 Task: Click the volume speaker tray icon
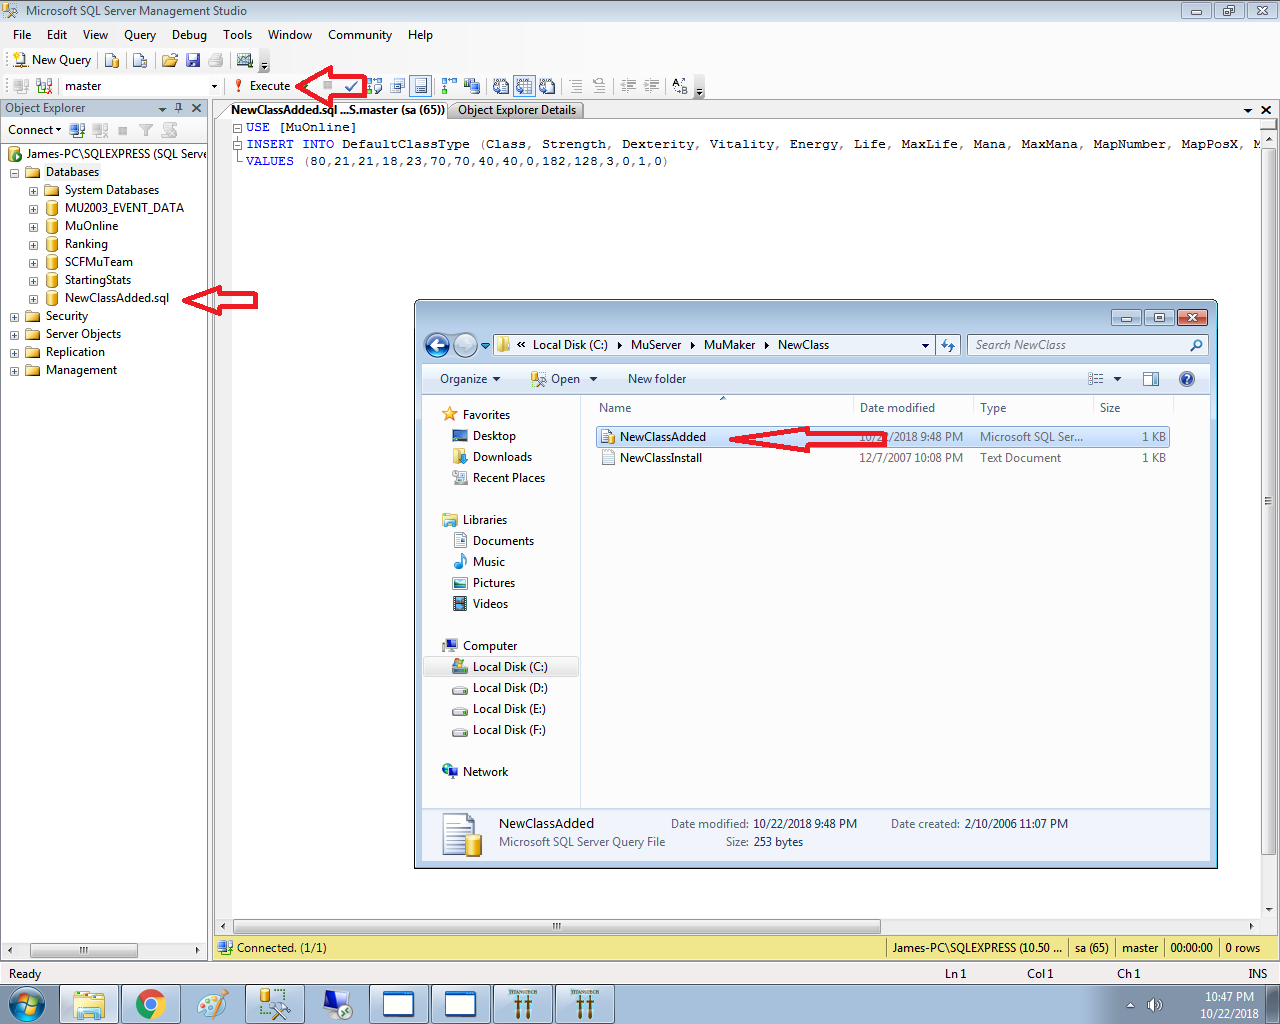pyautogui.click(x=1155, y=1005)
